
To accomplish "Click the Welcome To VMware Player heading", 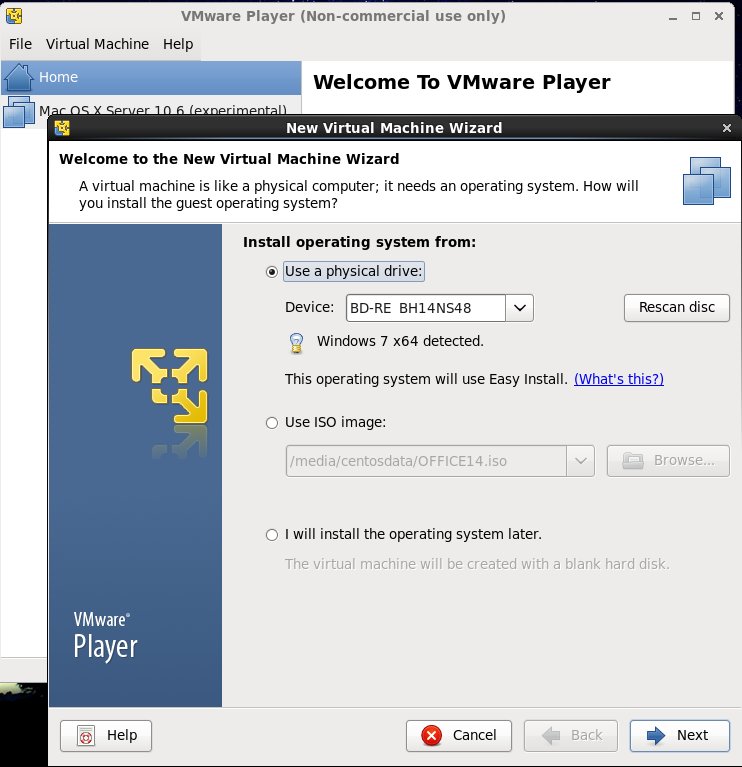I will [462, 82].
